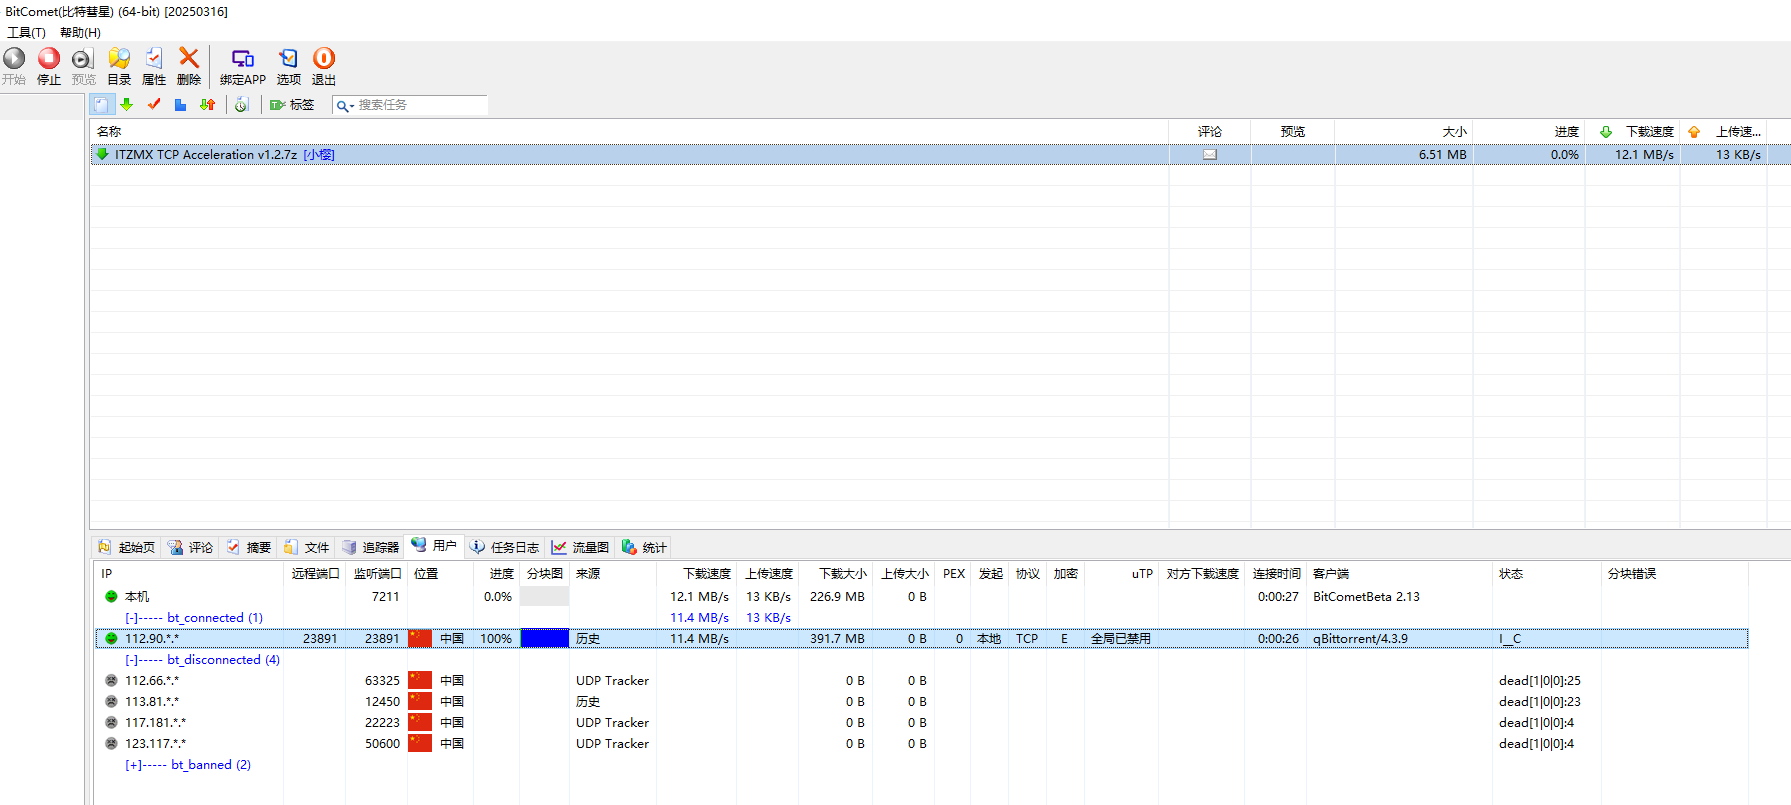Click the clock history filter icon
The width and height of the screenshot is (1791, 805).
(241, 104)
